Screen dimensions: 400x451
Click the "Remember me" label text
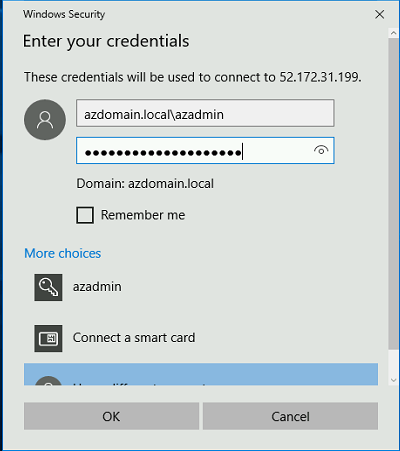point(143,215)
